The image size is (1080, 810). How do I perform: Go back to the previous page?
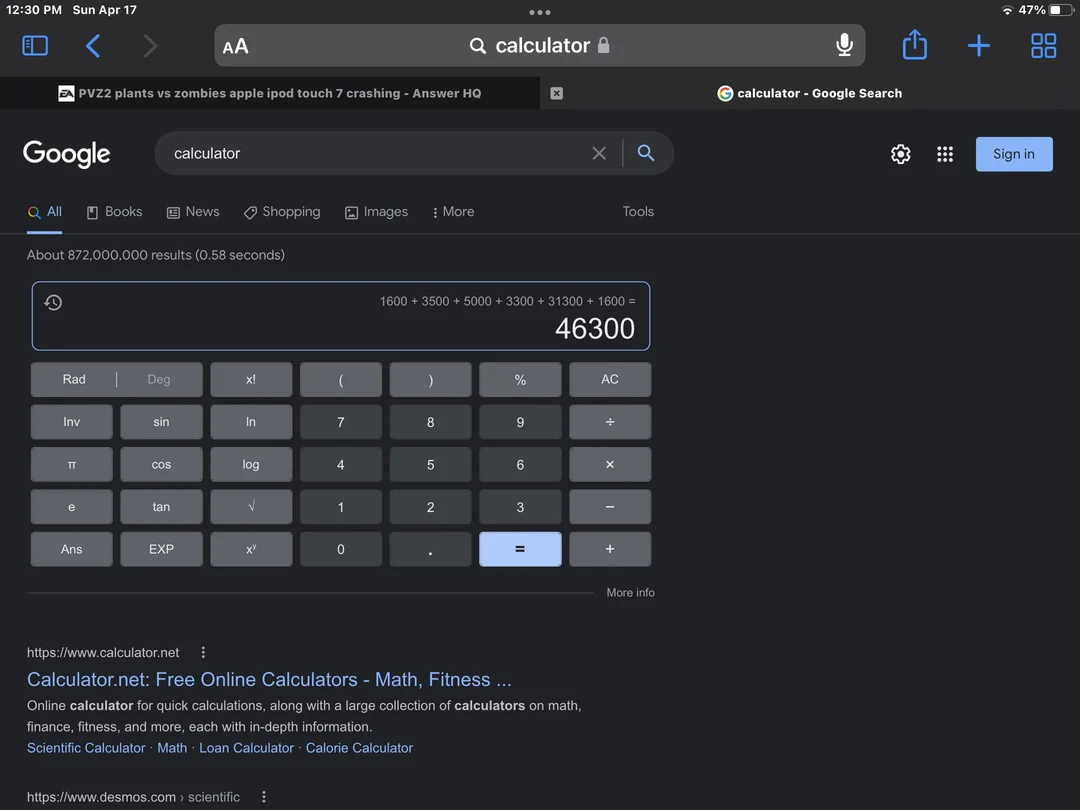93,46
